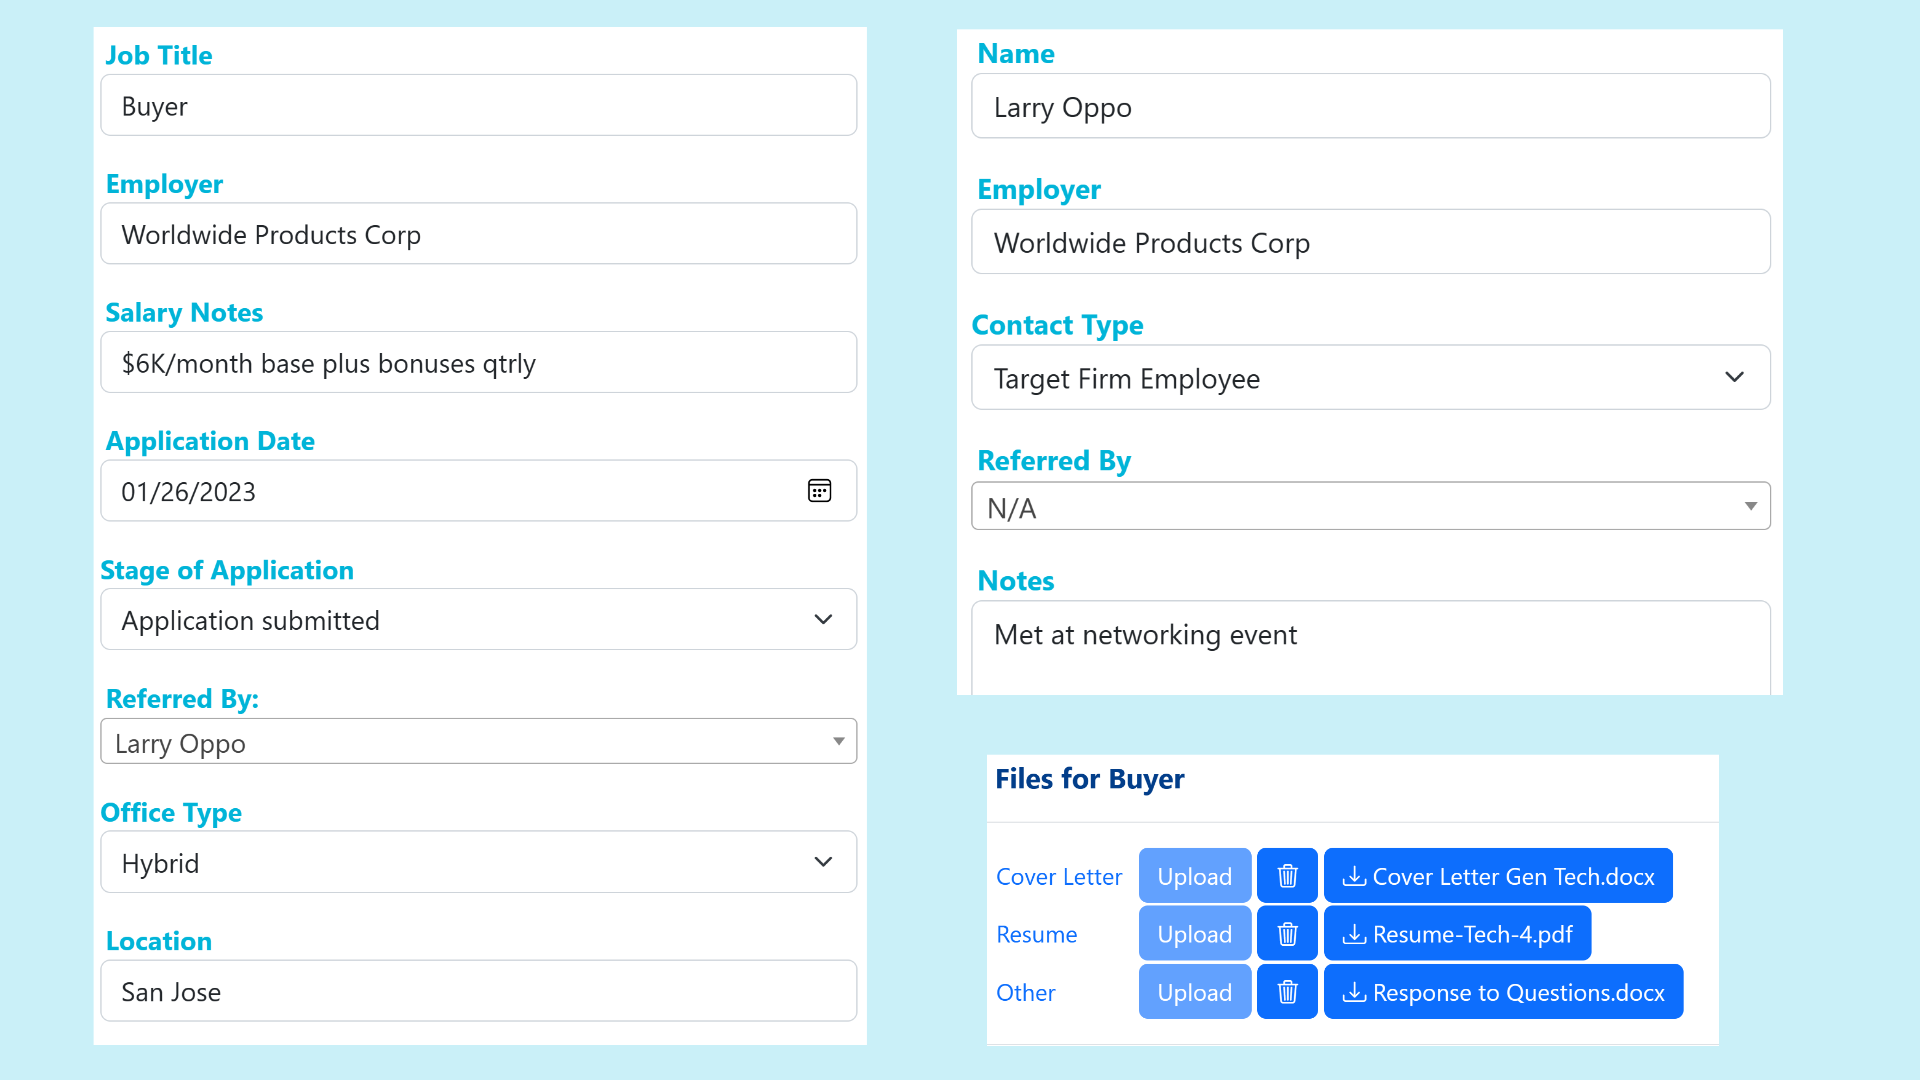Screen dimensions: 1920x1080
Task: Download Cover Letter Gen Tech.docx
Action: pos(1497,875)
